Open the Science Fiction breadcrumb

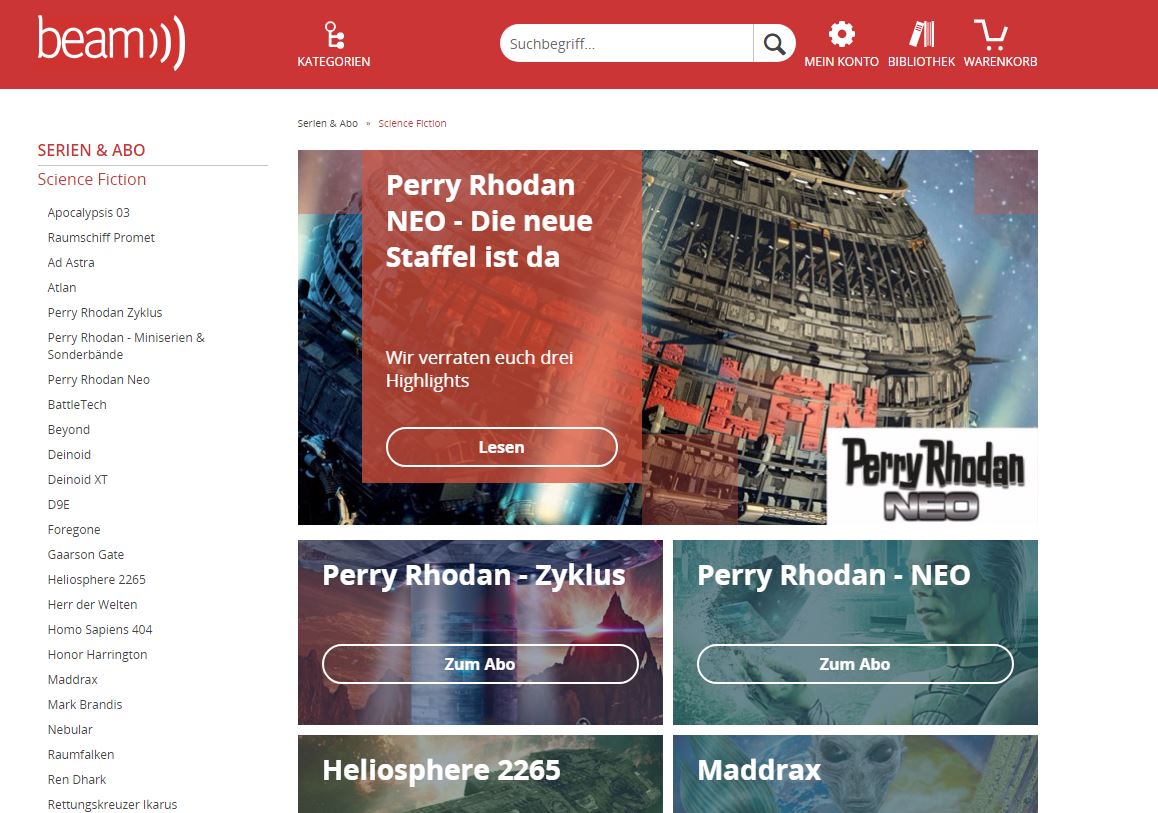point(412,123)
